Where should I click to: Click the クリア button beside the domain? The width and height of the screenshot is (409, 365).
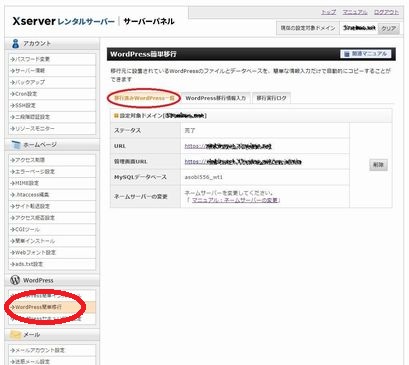389,28
